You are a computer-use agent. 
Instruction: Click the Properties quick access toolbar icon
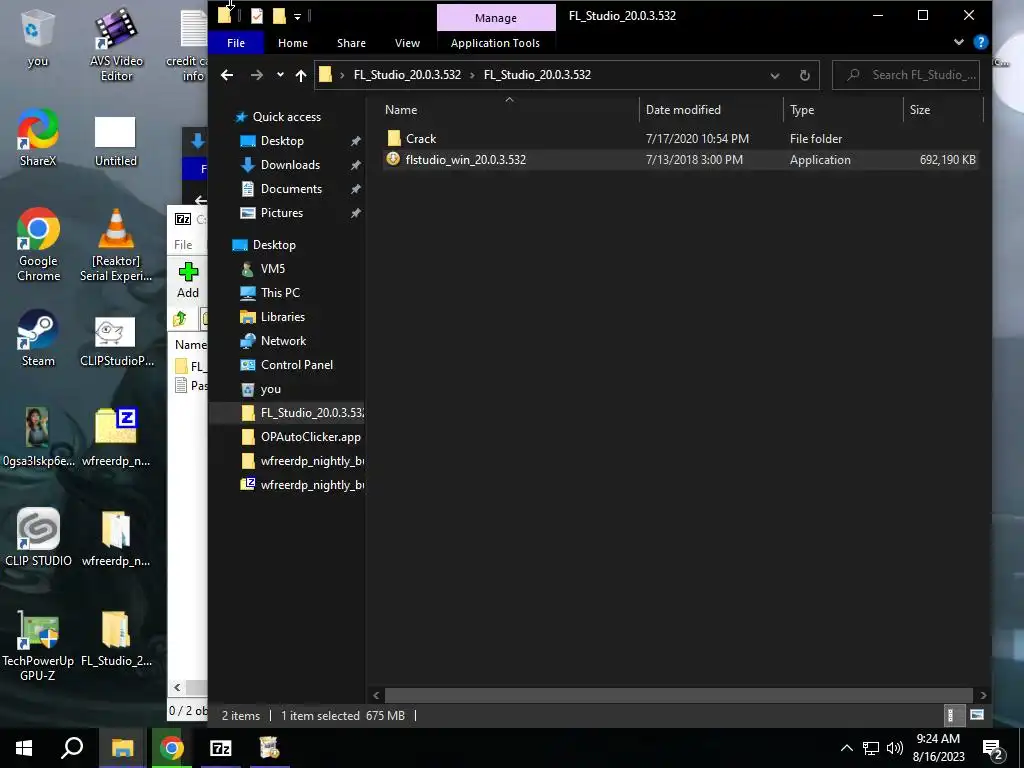click(257, 16)
